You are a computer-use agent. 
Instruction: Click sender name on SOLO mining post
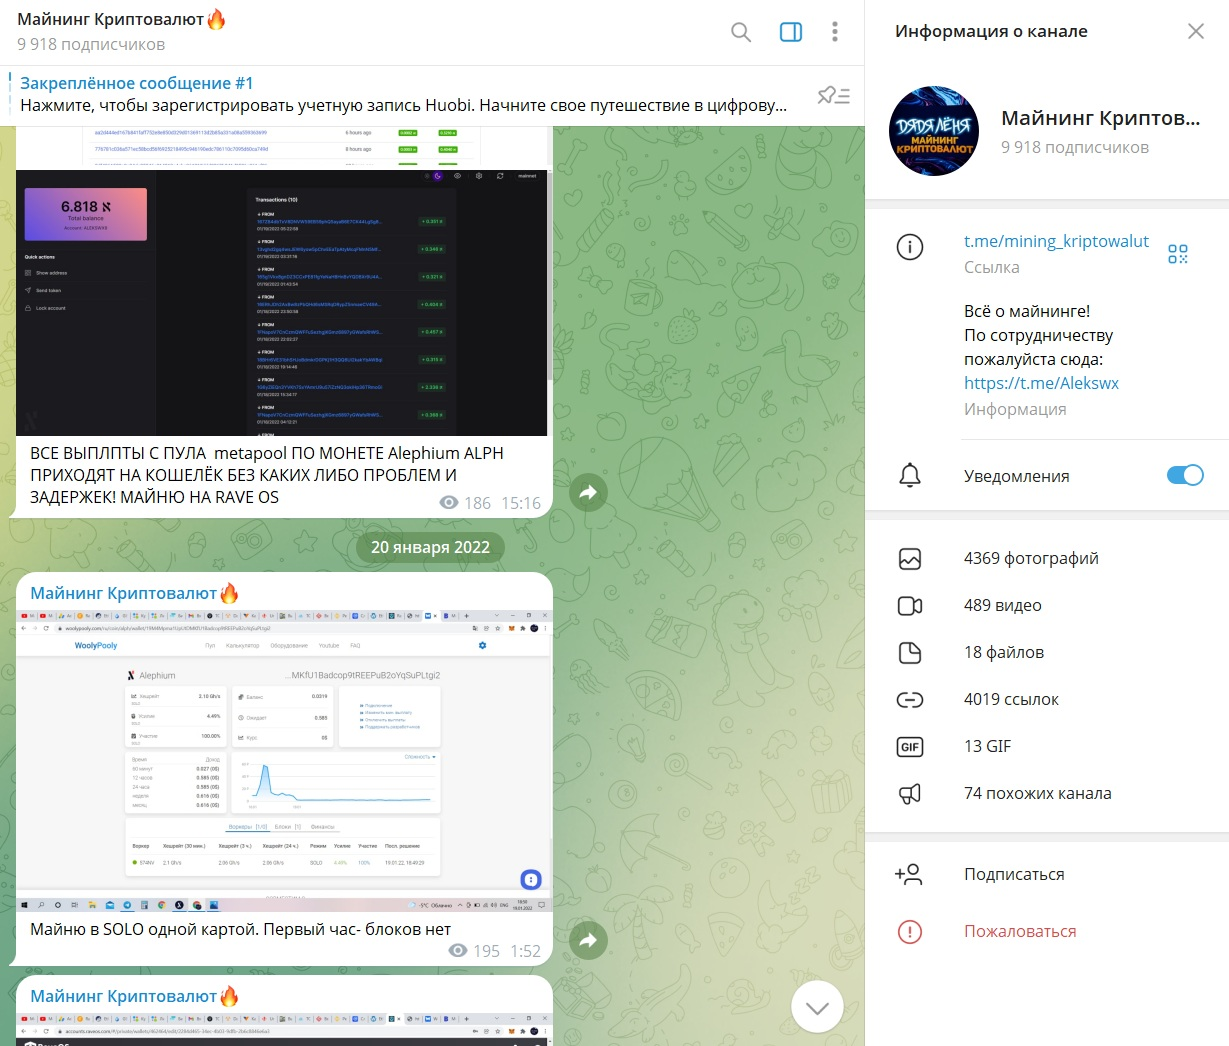pyautogui.click(x=135, y=593)
